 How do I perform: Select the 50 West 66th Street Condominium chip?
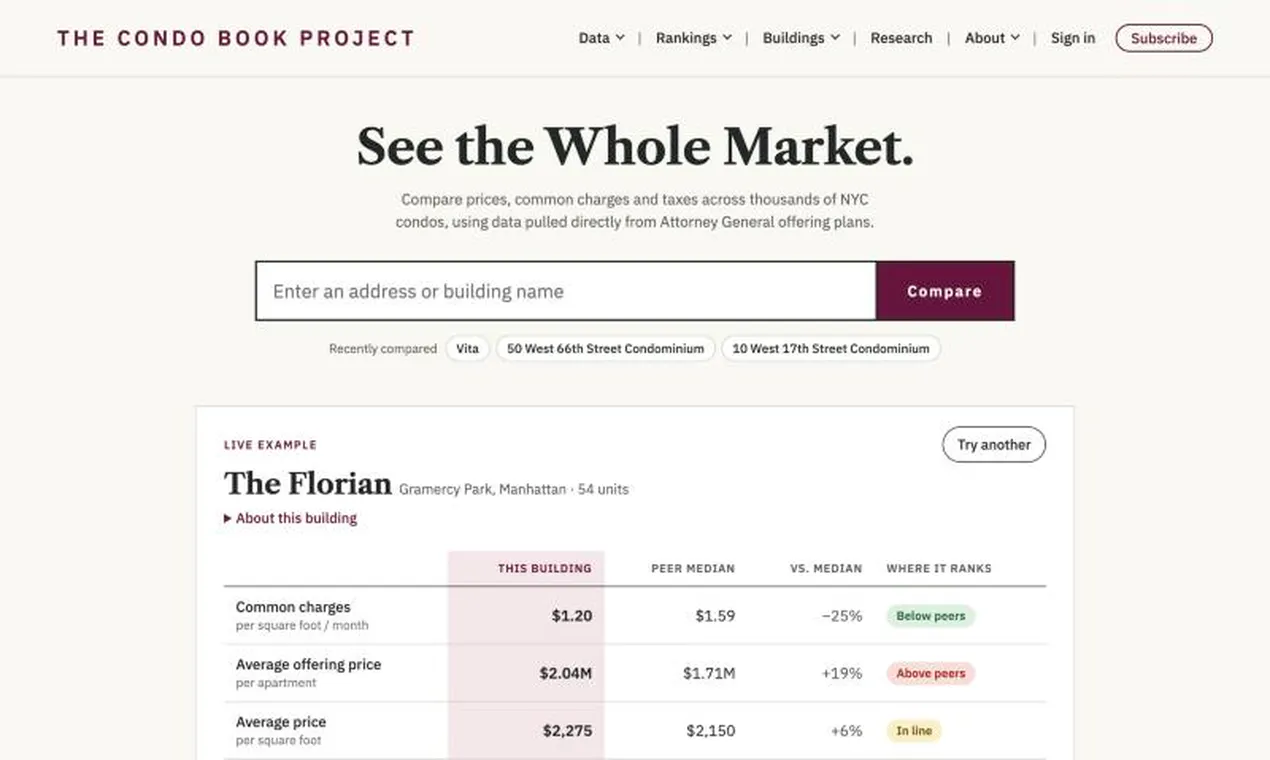tap(605, 349)
